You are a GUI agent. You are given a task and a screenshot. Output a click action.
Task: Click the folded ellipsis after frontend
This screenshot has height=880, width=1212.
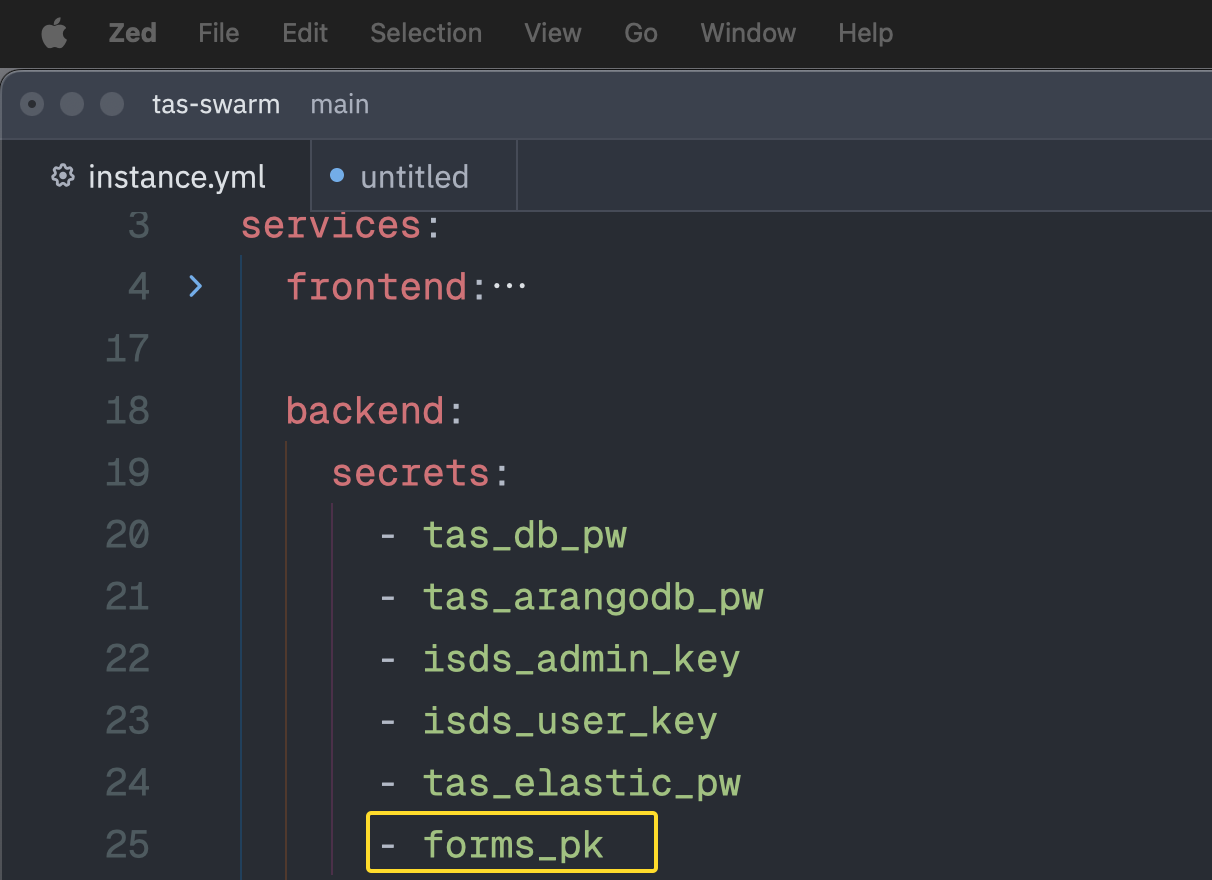pyautogui.click(x=510, y=287)
